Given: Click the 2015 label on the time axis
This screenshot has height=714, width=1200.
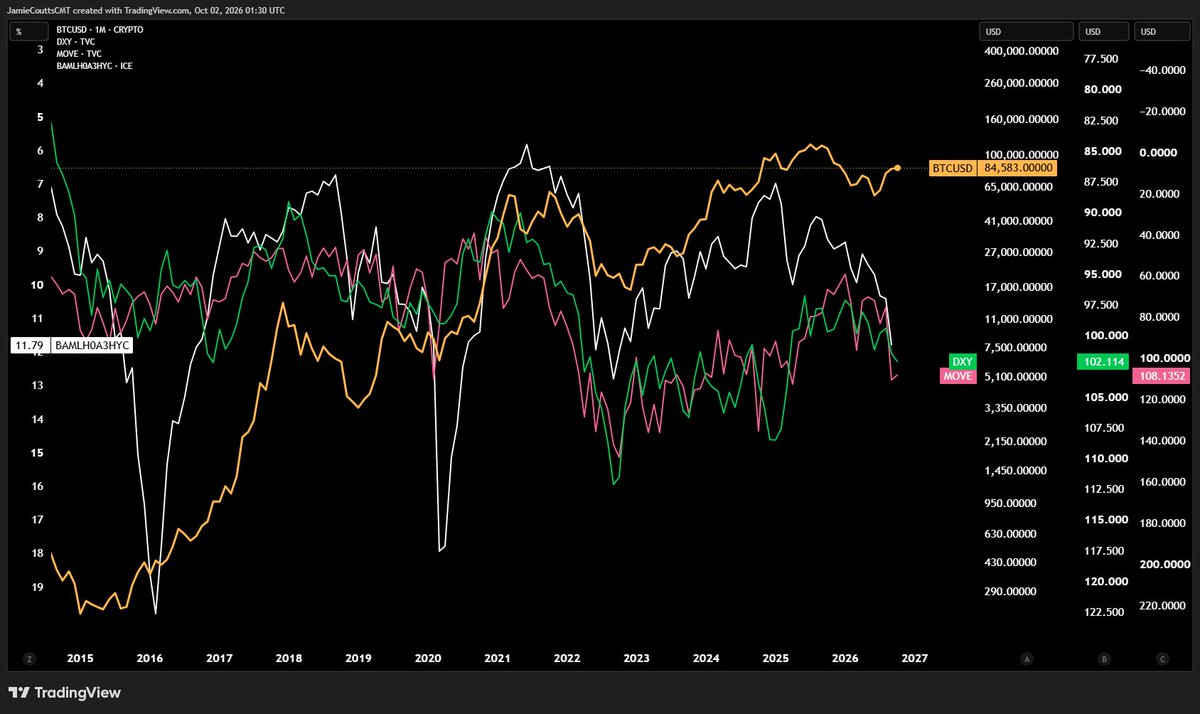Looking at the screenshot, I should click(x=79, y=658).
